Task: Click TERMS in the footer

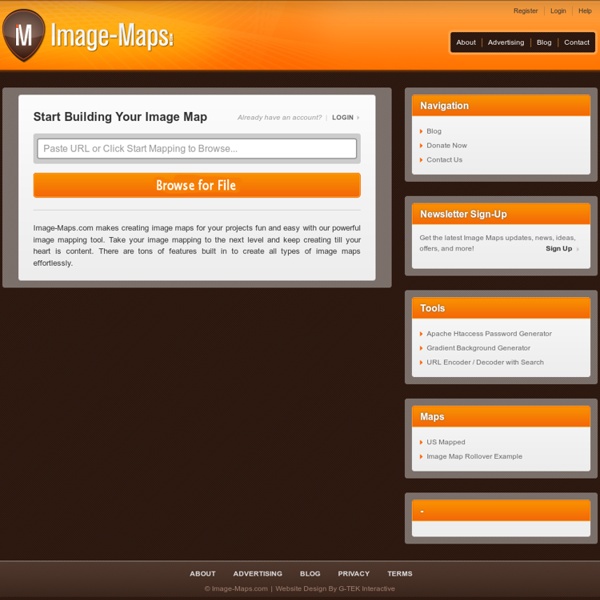Action: pyautogui.click(x=399, y=574)
